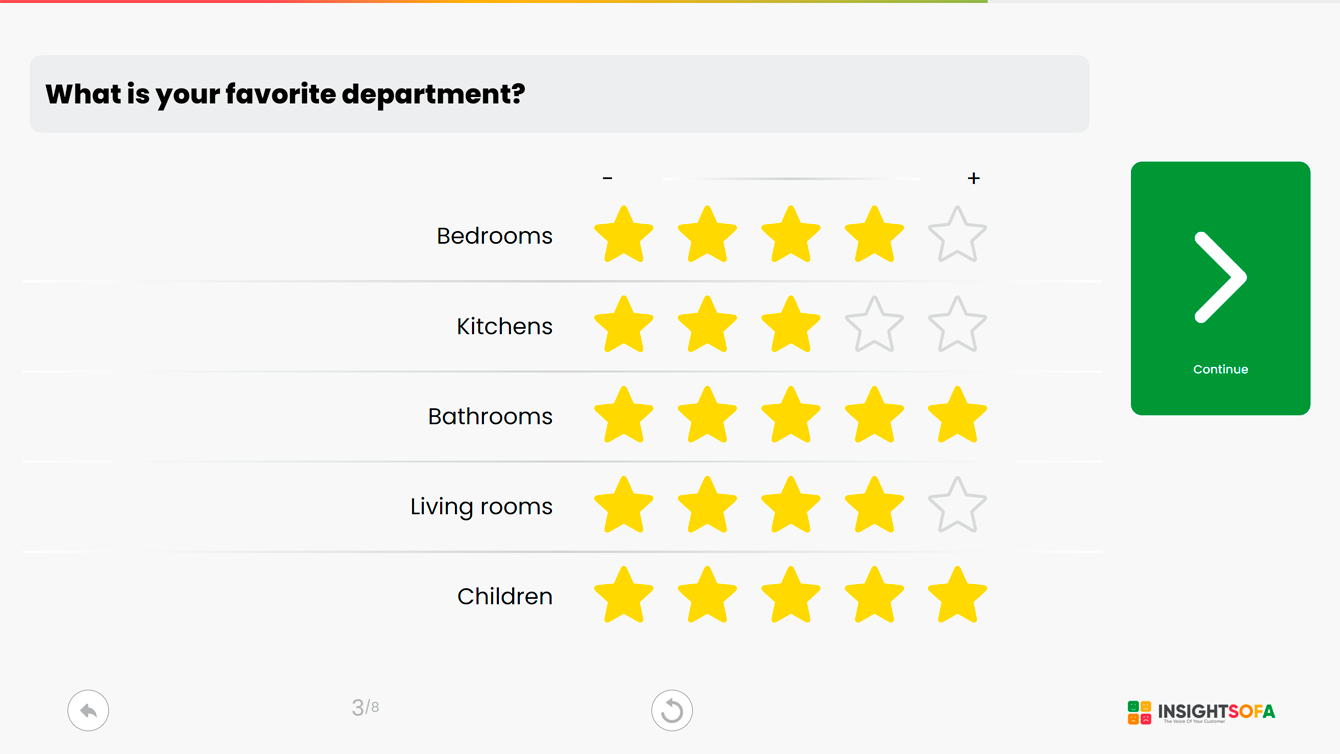1340x754 pixels.
Task: Select second star for Living rooms
Action: point(707,506)
